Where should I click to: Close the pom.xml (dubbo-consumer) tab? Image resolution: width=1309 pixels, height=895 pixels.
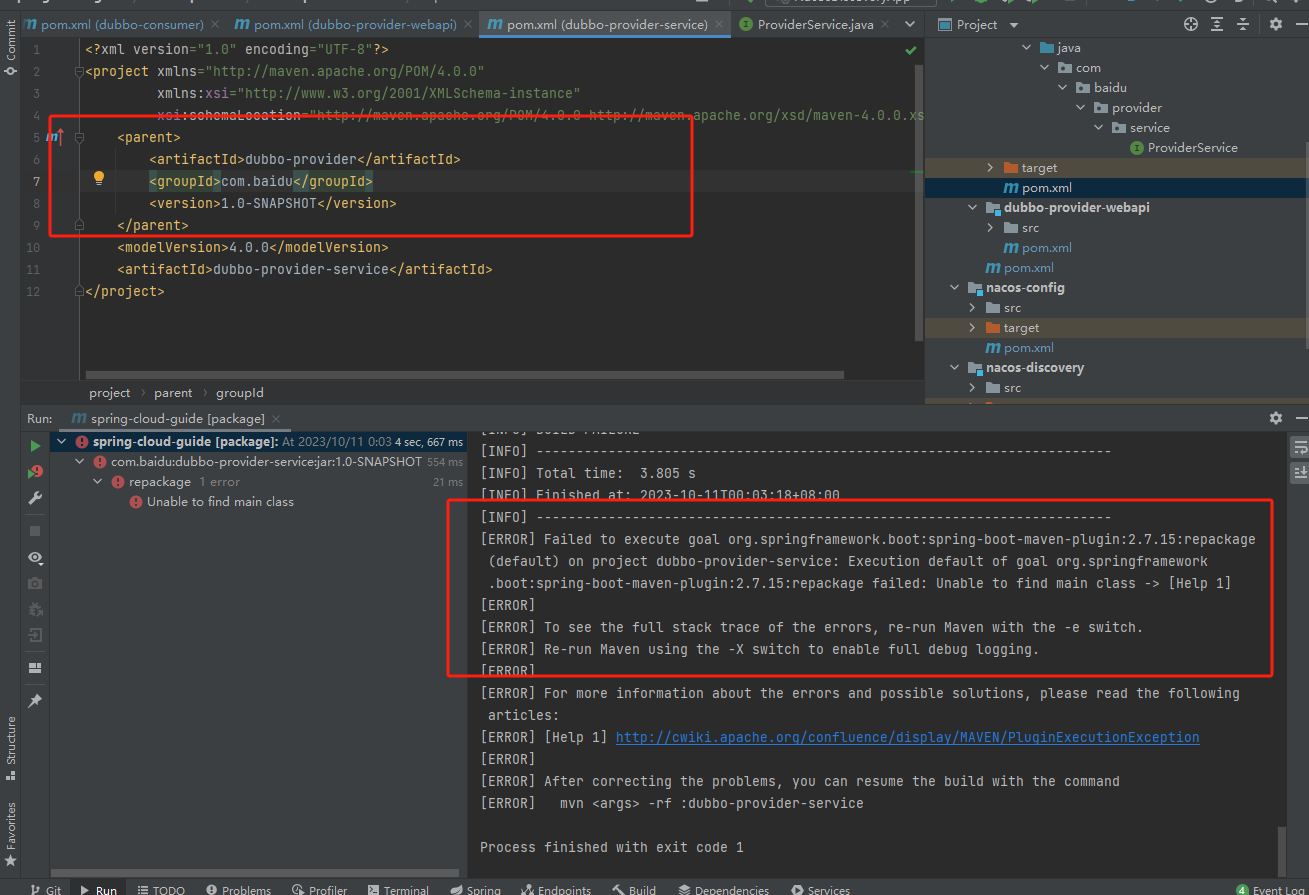coord(216,24)
